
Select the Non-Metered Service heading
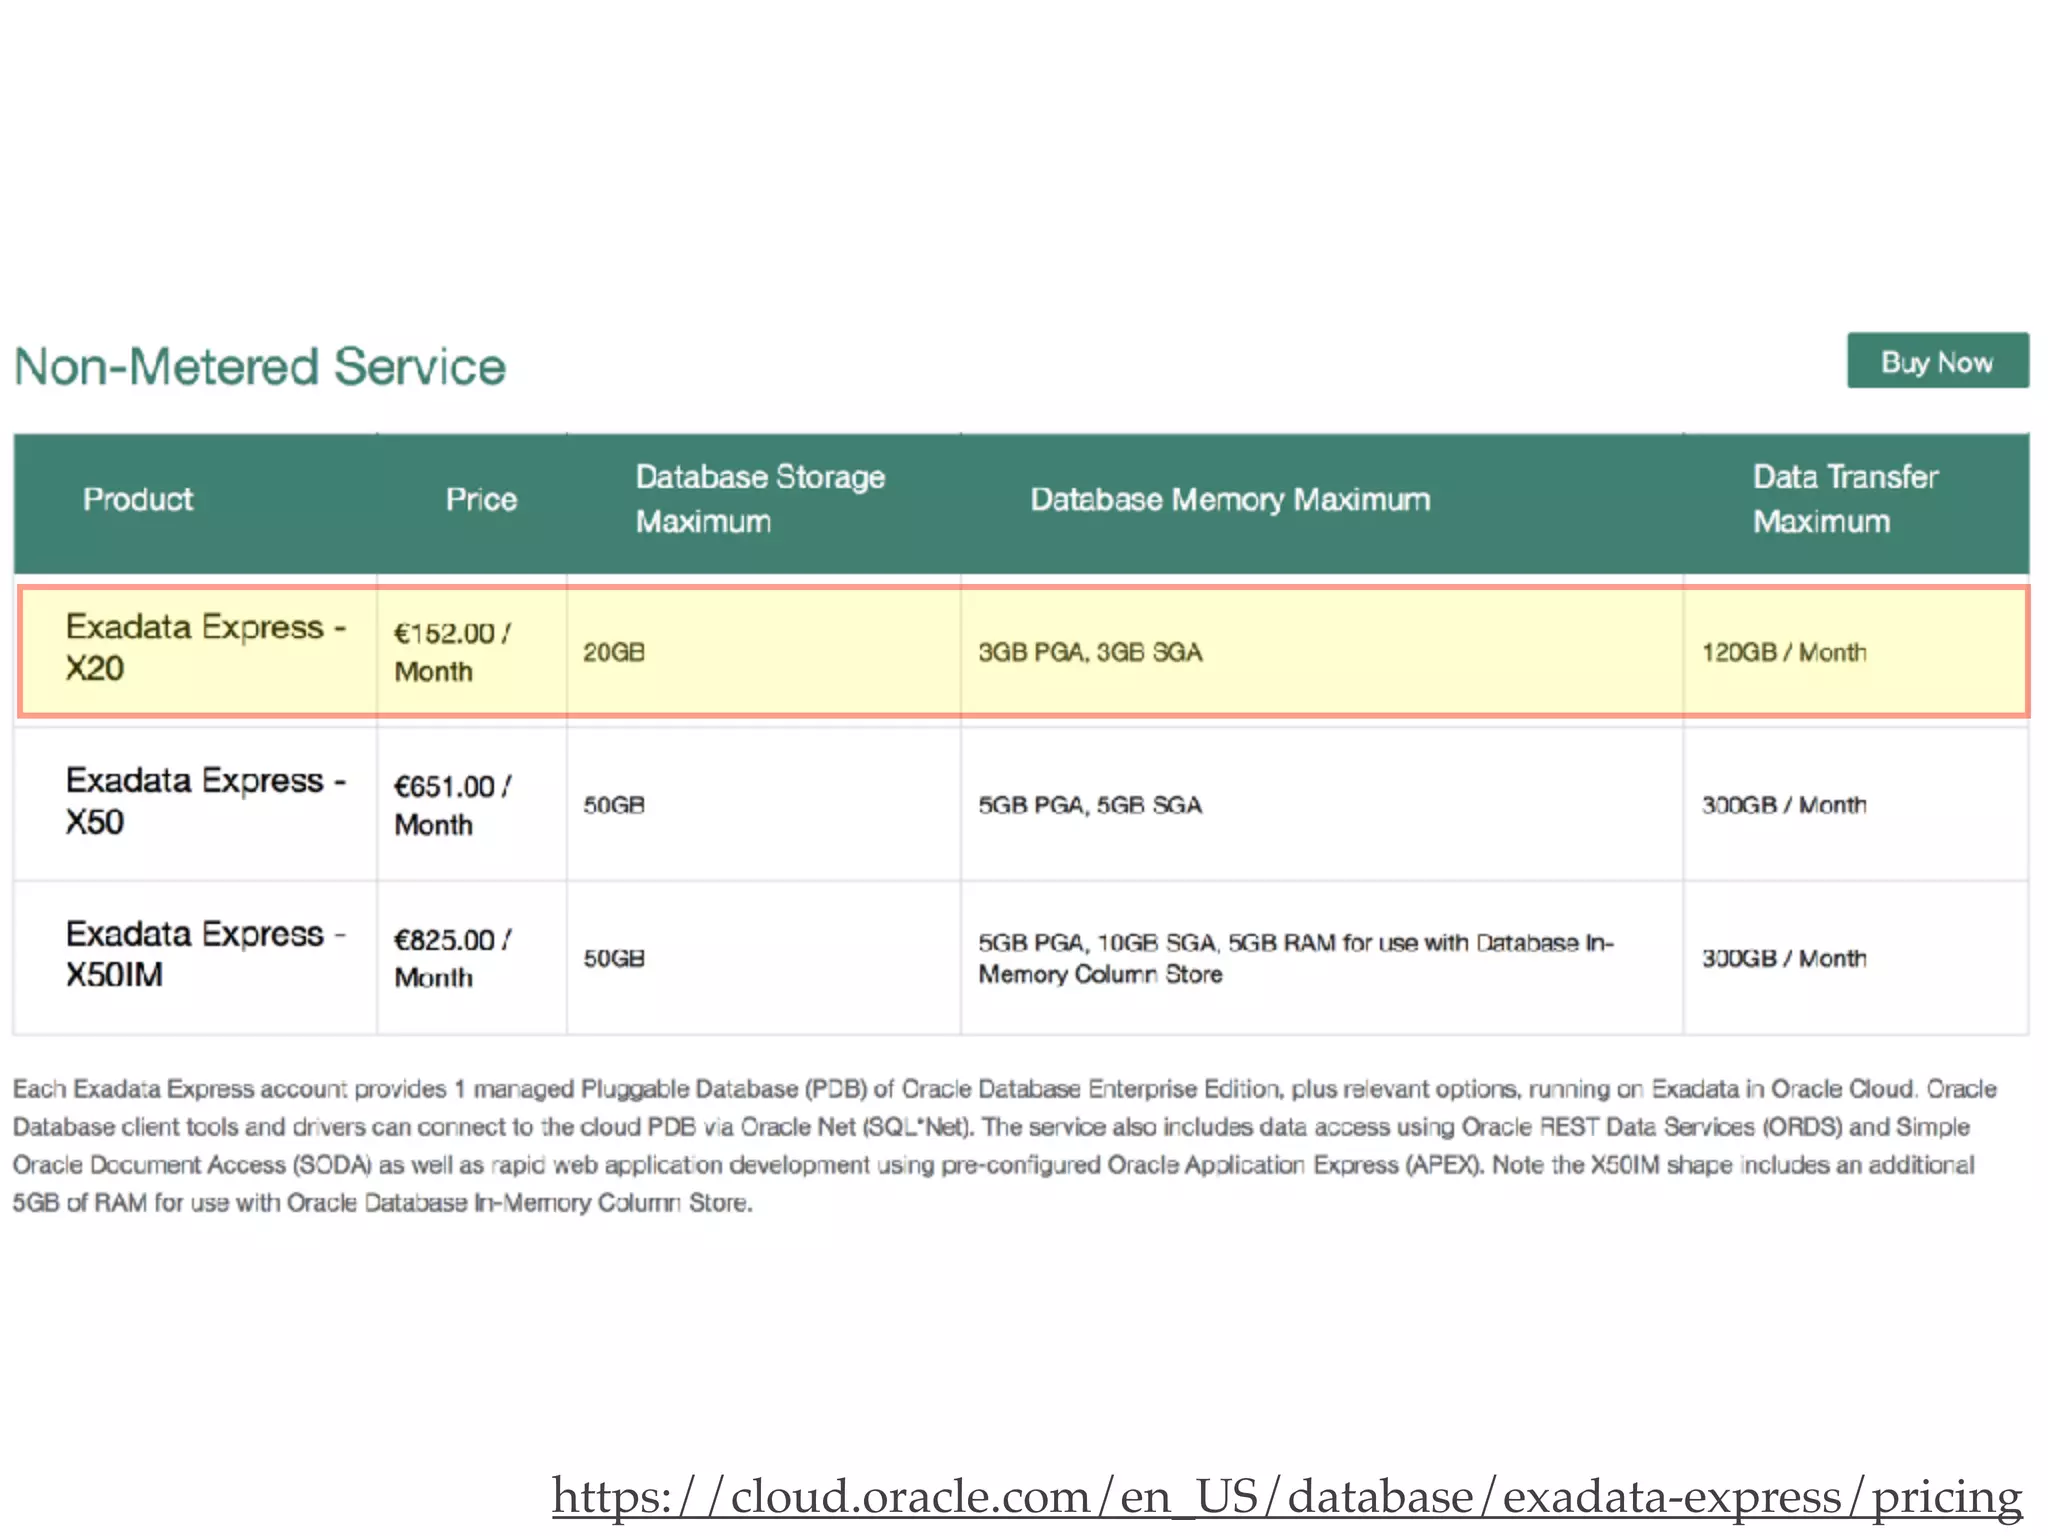click(260, 366)
